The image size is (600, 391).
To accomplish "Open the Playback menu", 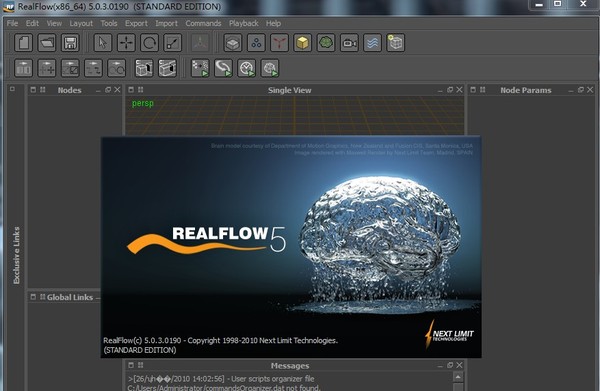I will [244, 23].
